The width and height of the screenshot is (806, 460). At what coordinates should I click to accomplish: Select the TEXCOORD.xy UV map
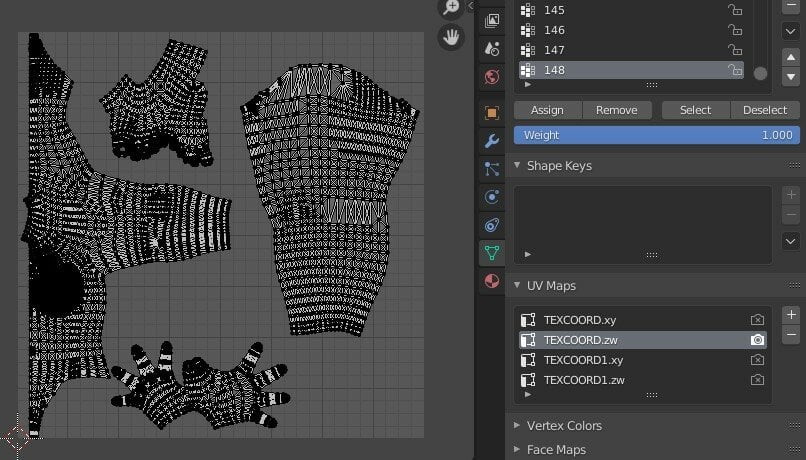tap(643, 320)
